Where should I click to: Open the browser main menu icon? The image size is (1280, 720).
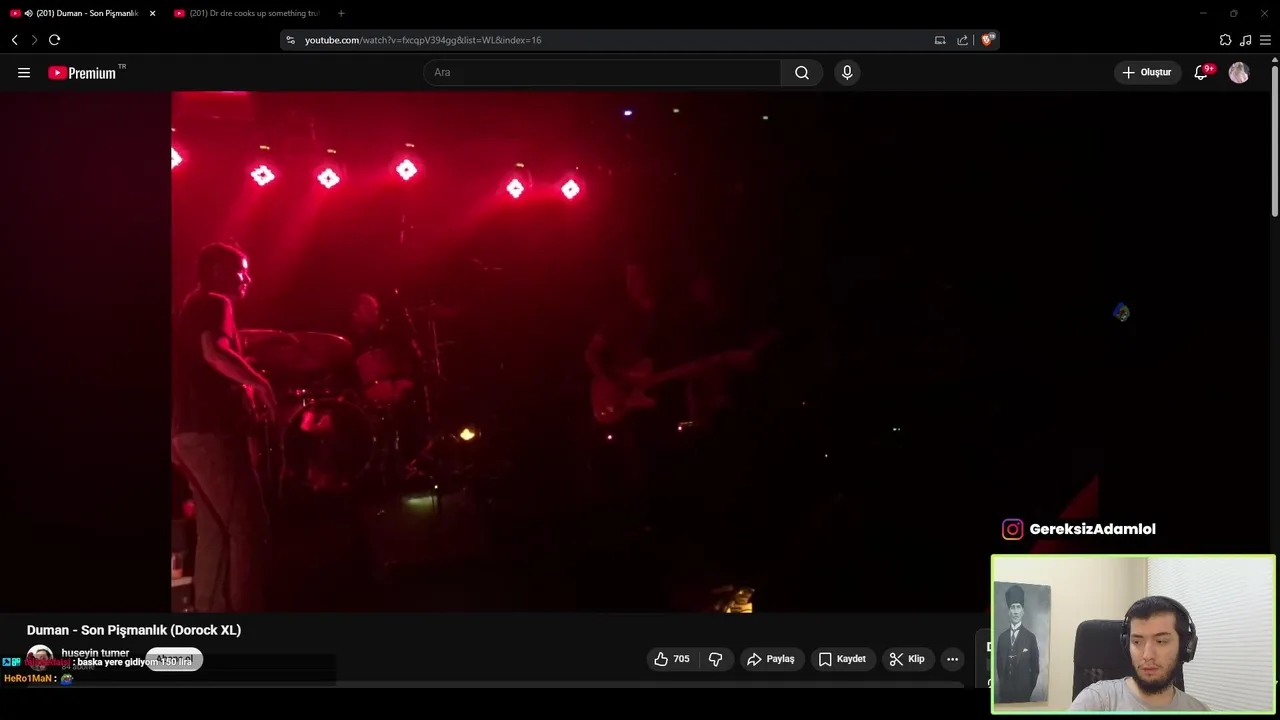click(1265, 40)
